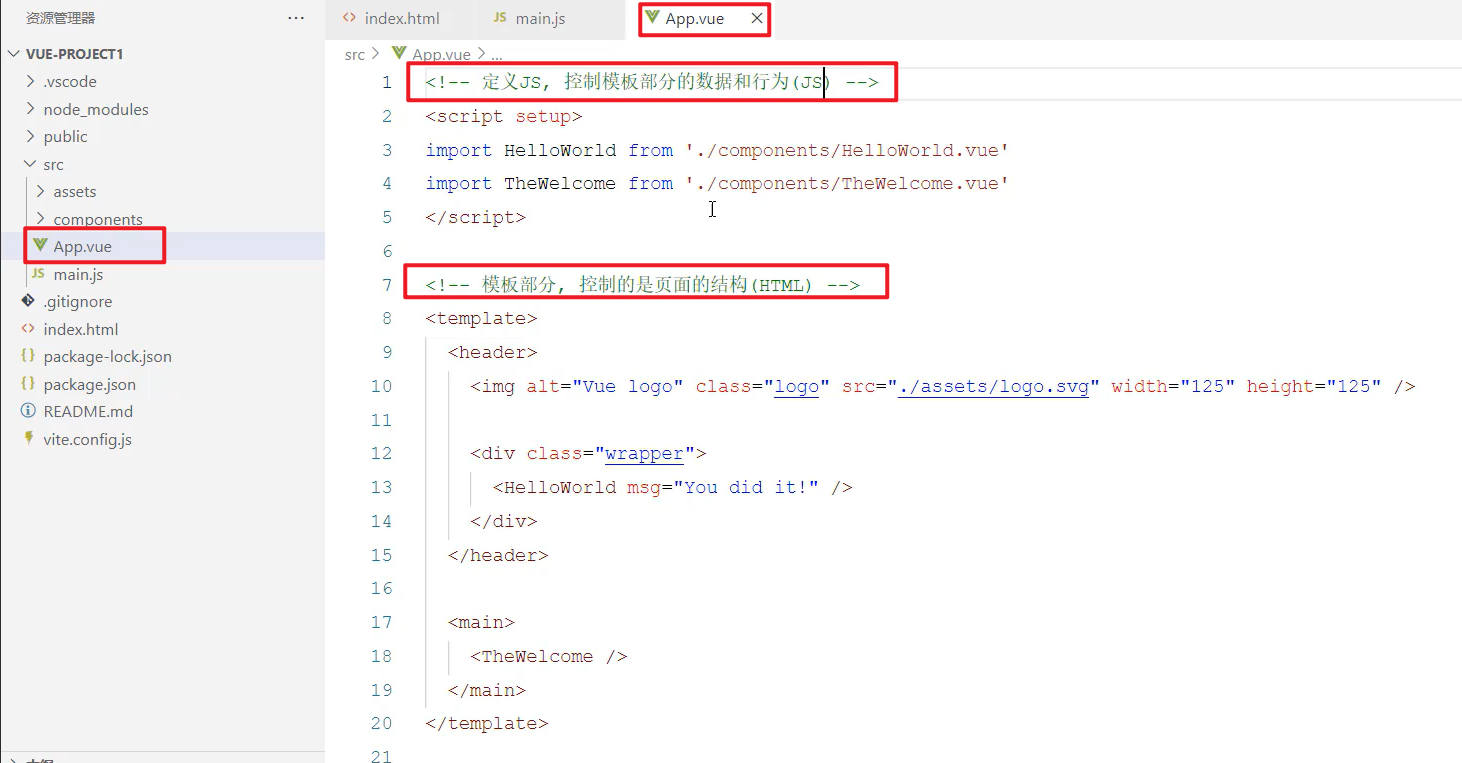Click the JS icon beside main.js in explorer
Viewport: 1462px width, 763px height.
38,274
